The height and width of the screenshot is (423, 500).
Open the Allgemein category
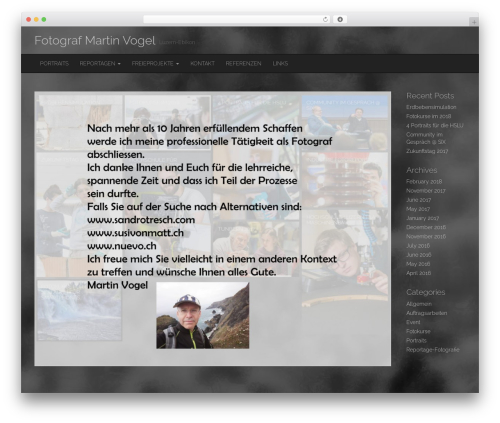point(419,304)
